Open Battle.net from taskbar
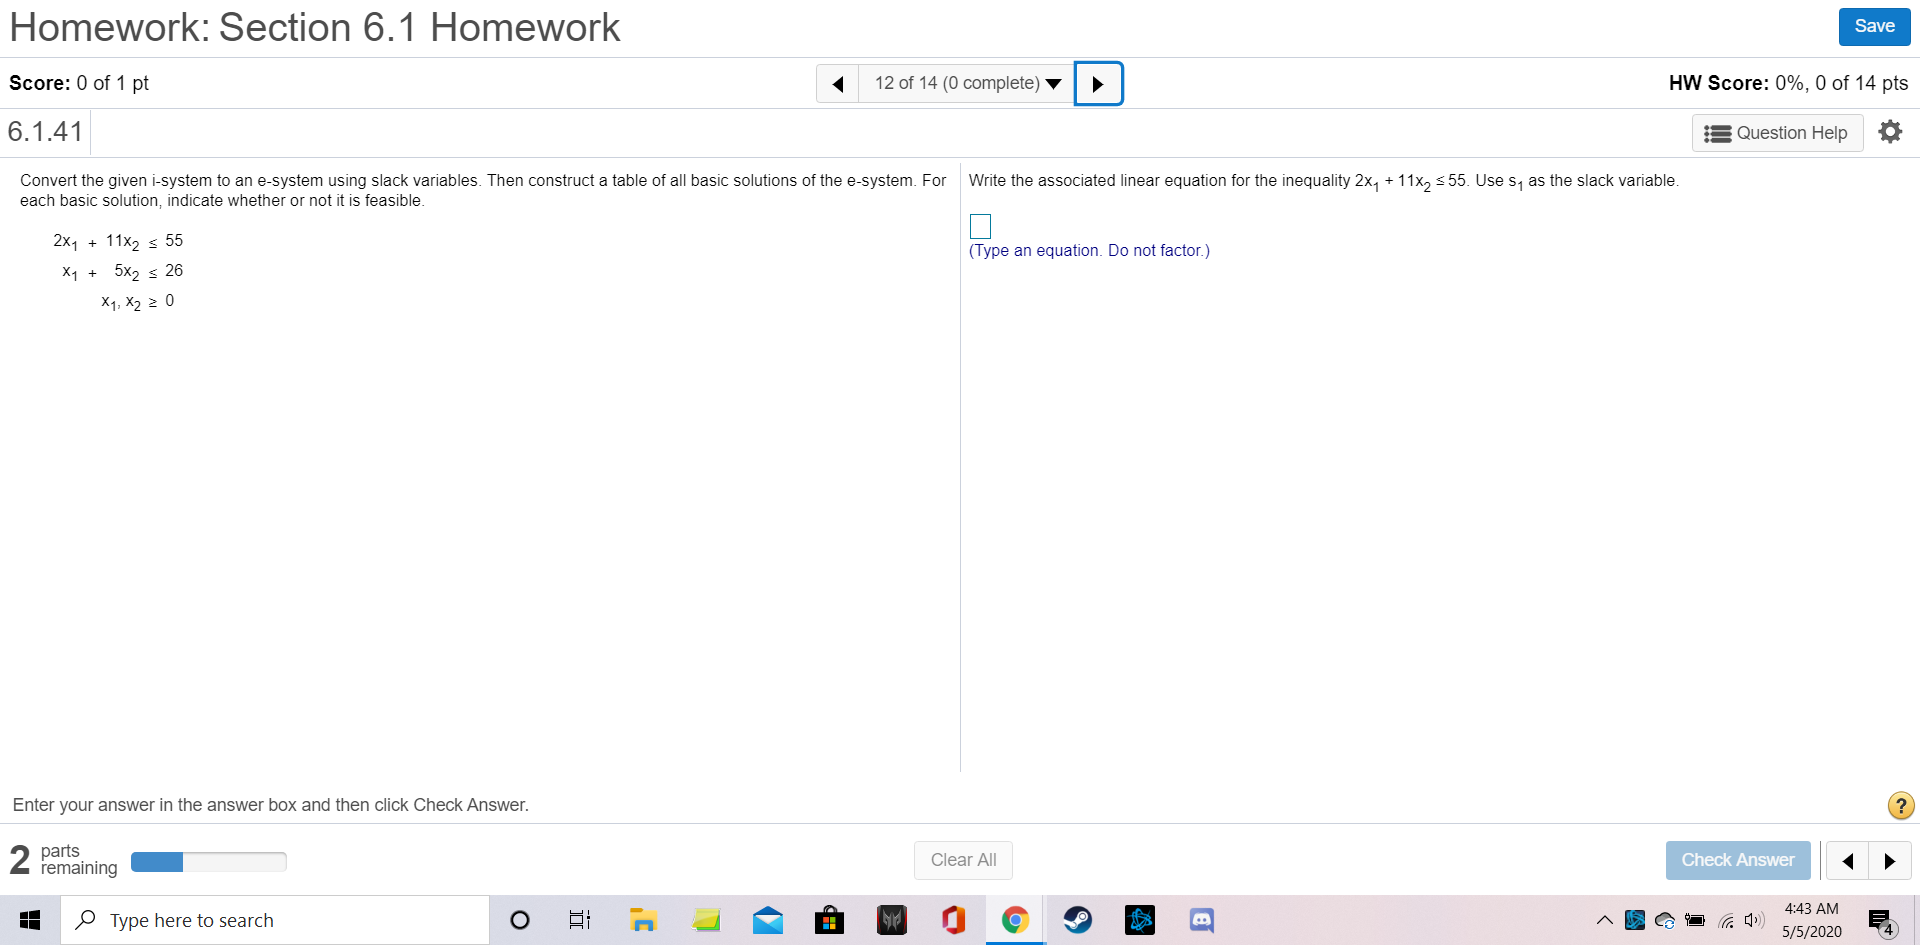Viewport: 1920px width, 945px height. (1140, 920)
